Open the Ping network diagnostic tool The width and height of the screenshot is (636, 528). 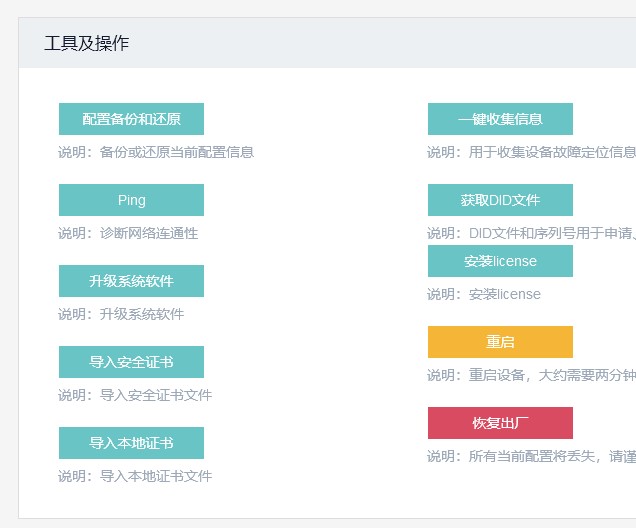click(131, 200)
